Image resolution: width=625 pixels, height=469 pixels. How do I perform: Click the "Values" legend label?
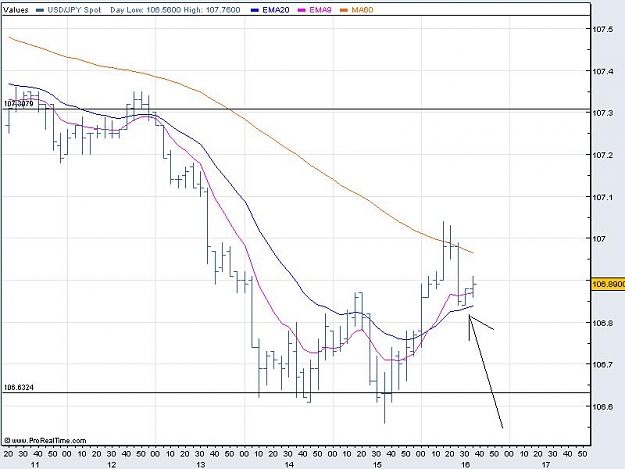[x=16, y=10]
